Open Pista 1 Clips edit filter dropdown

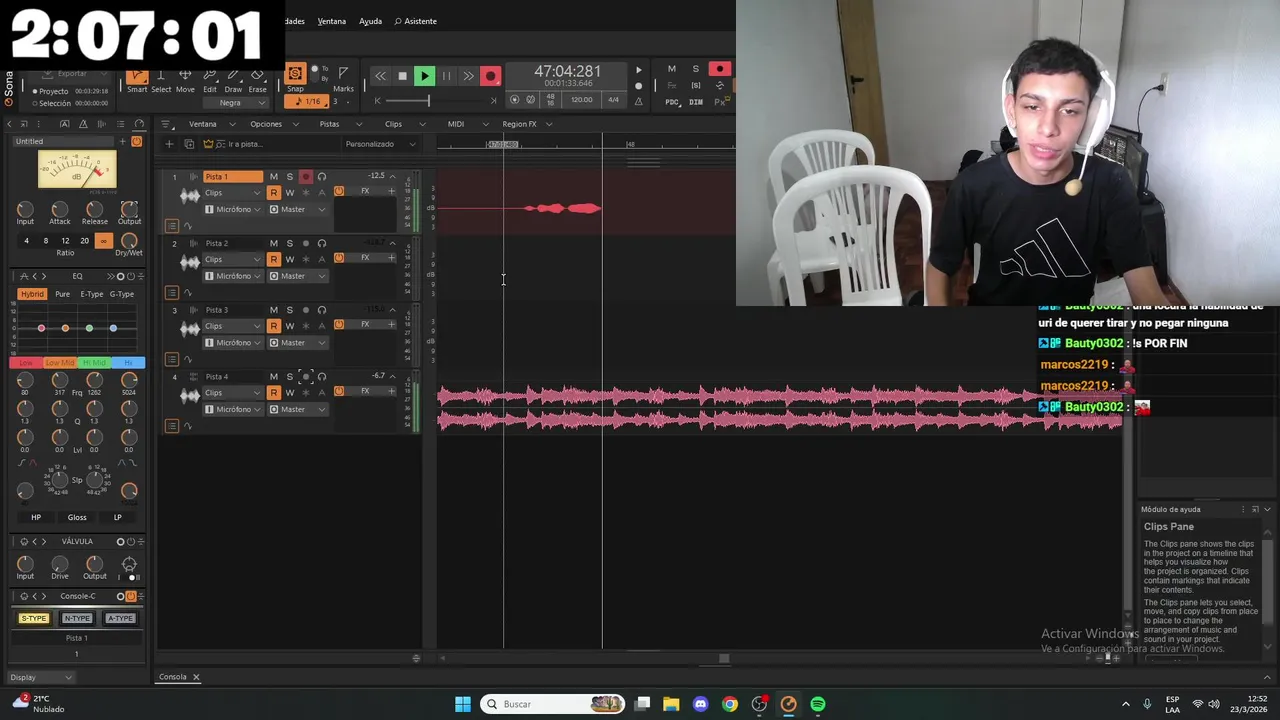233,193
